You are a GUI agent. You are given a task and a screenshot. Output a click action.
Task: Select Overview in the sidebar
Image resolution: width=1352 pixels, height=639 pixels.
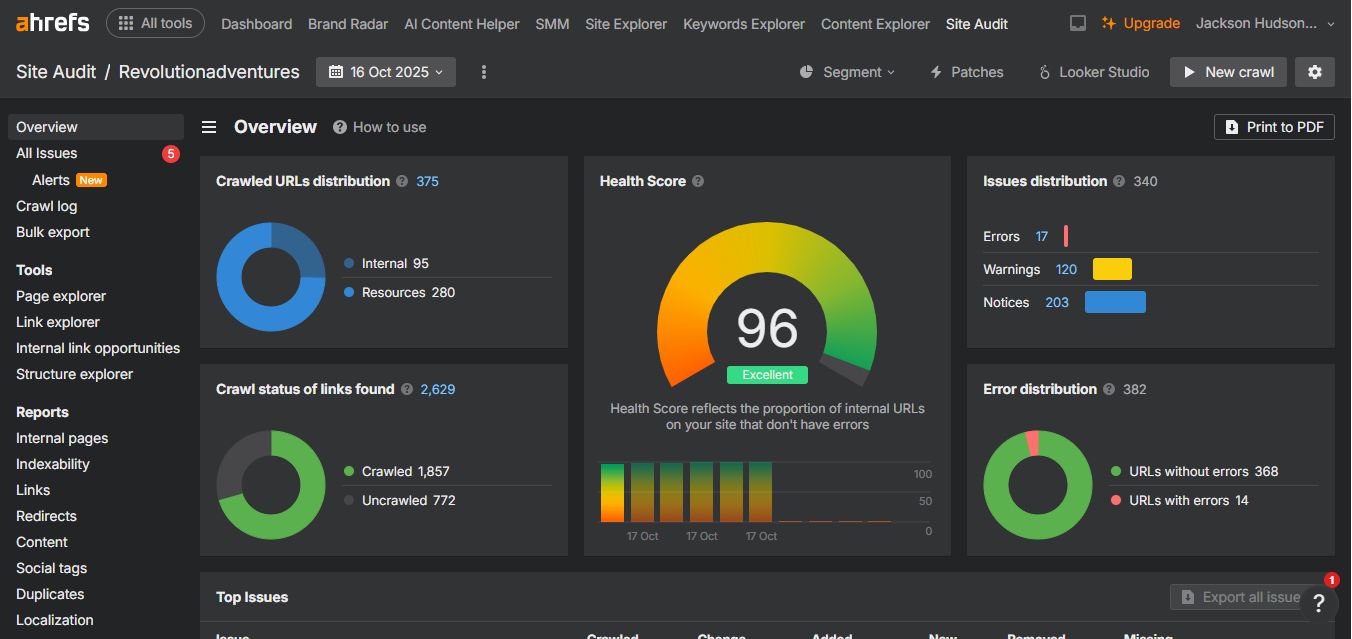pos(96,127)
